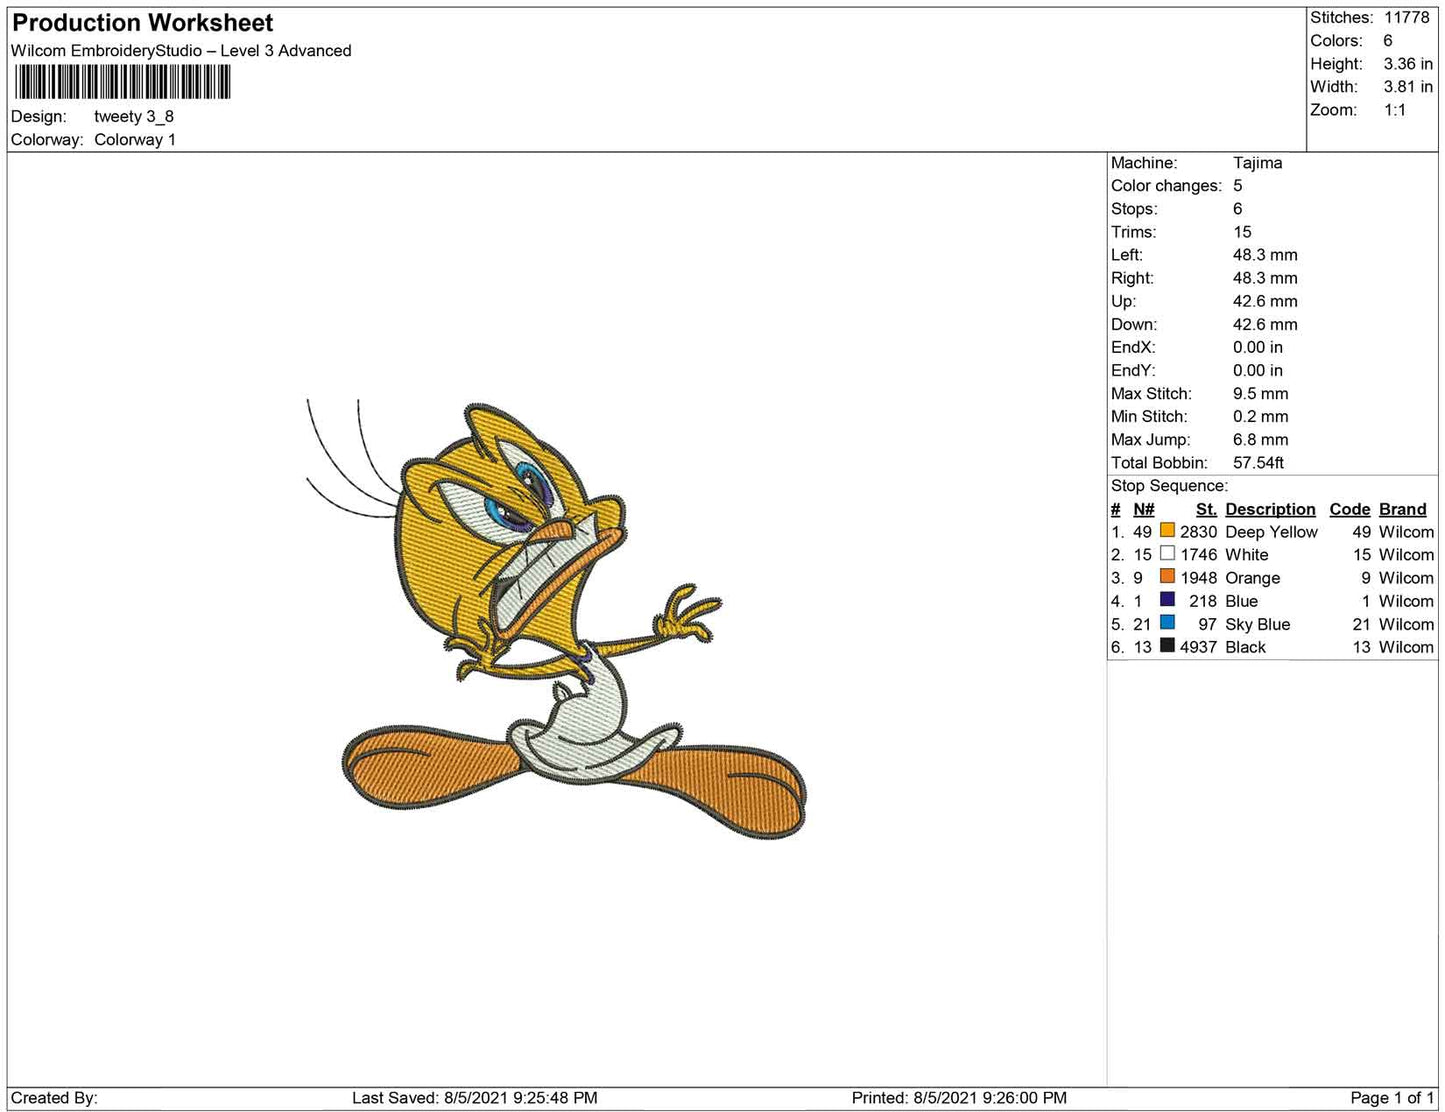Click the Description column header
This screenshot has width=1445, height=1112.
coord(1270,509)
